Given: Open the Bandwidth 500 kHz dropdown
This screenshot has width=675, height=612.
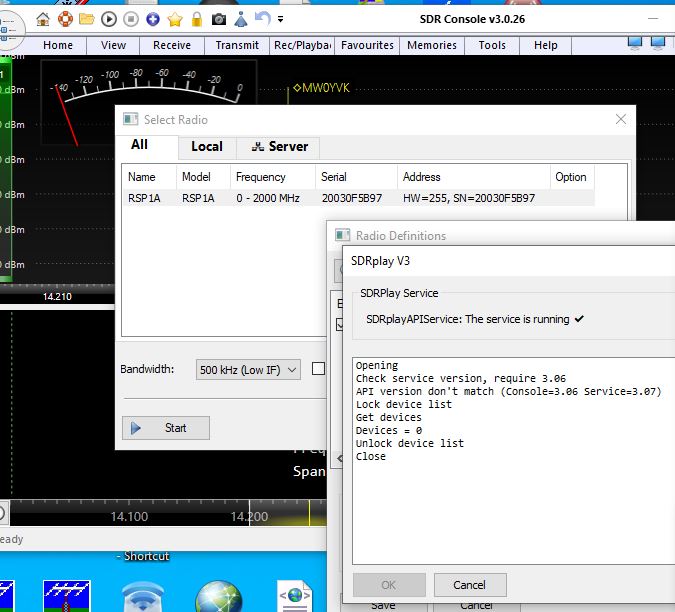Looking at the screenshot, I should click(x=248, y=369).
